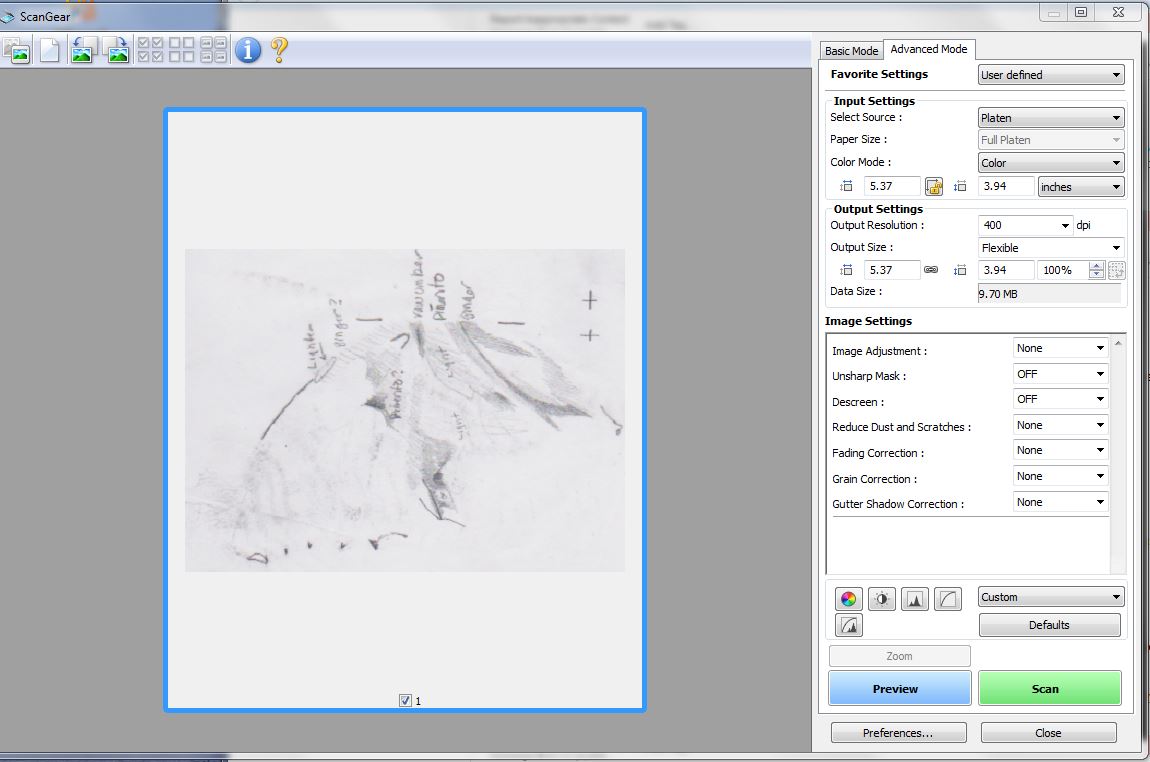Check all frames using the toolbar icon
Viewport: 1150px width, 762px height.
[148, 49]
